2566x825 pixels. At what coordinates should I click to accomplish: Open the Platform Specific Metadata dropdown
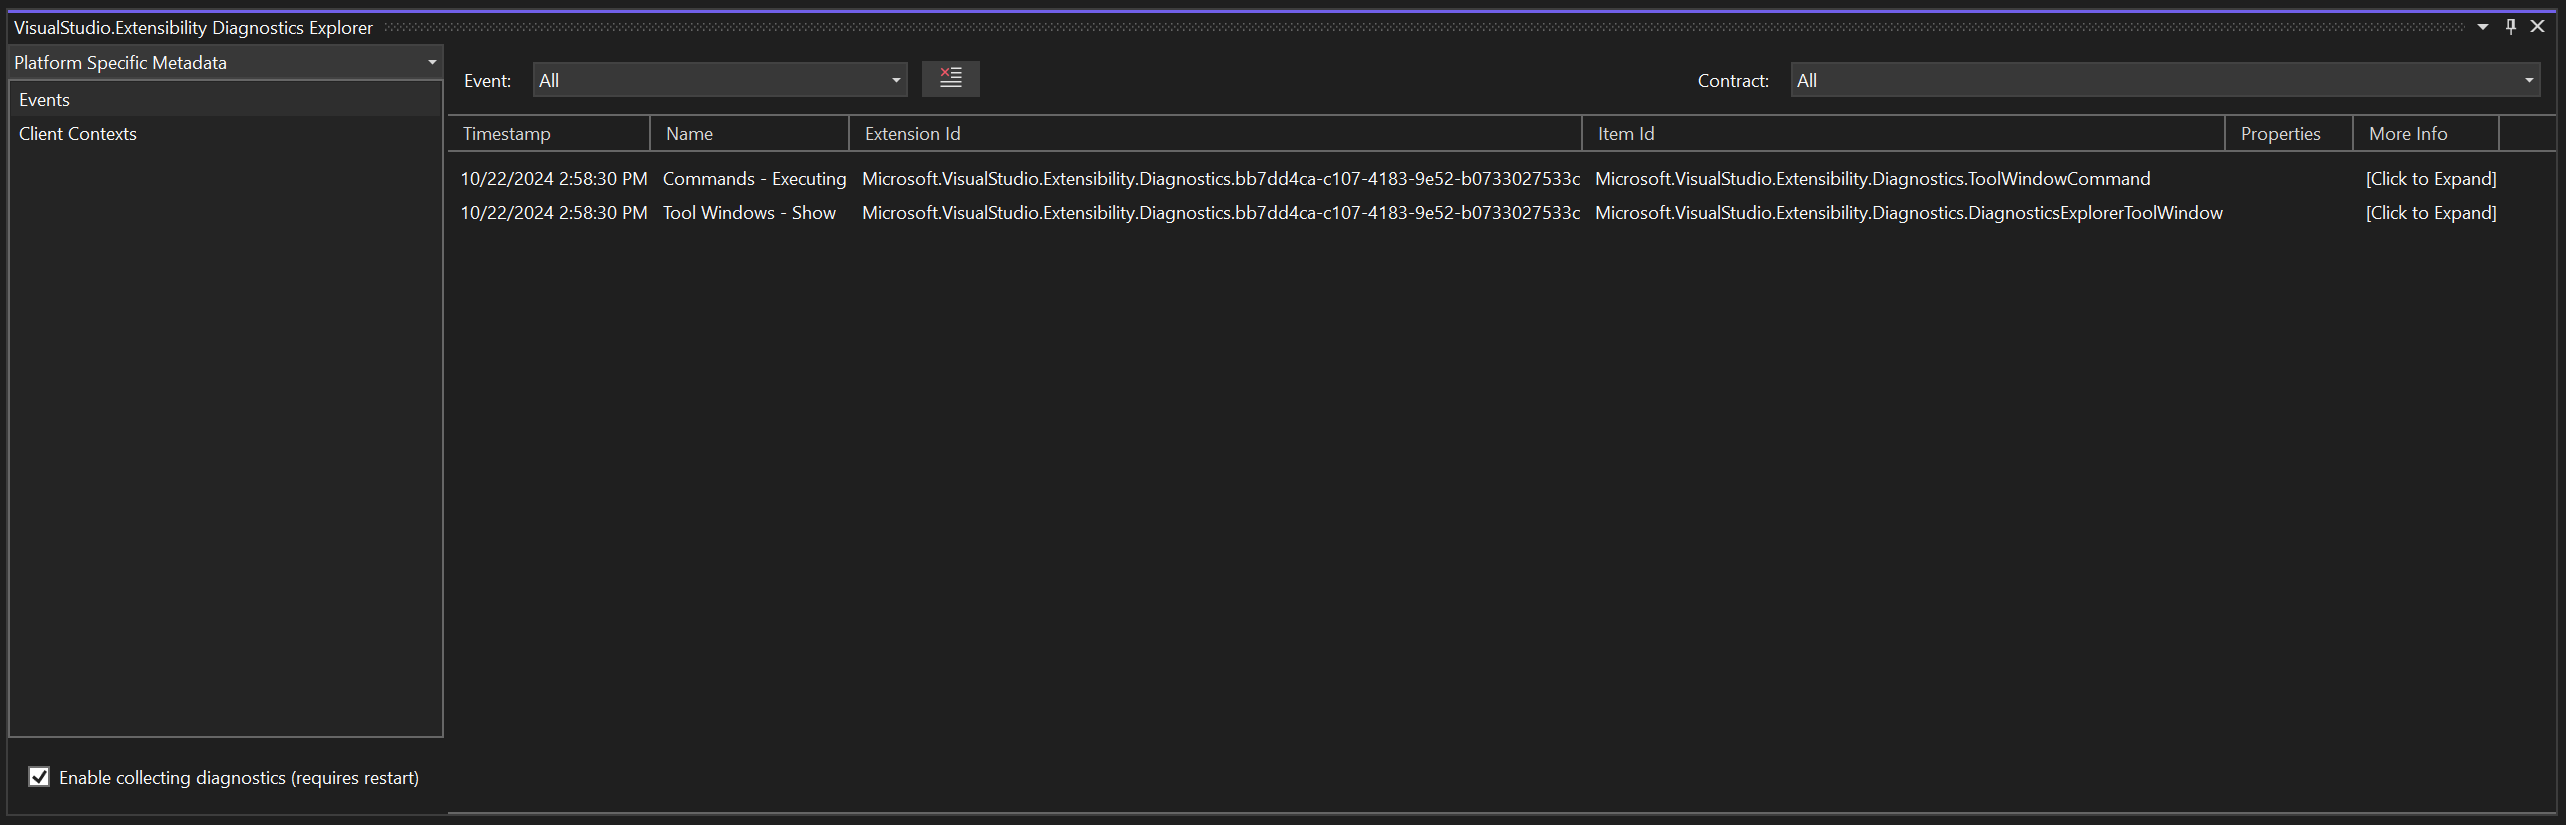(x=225, y=62)
